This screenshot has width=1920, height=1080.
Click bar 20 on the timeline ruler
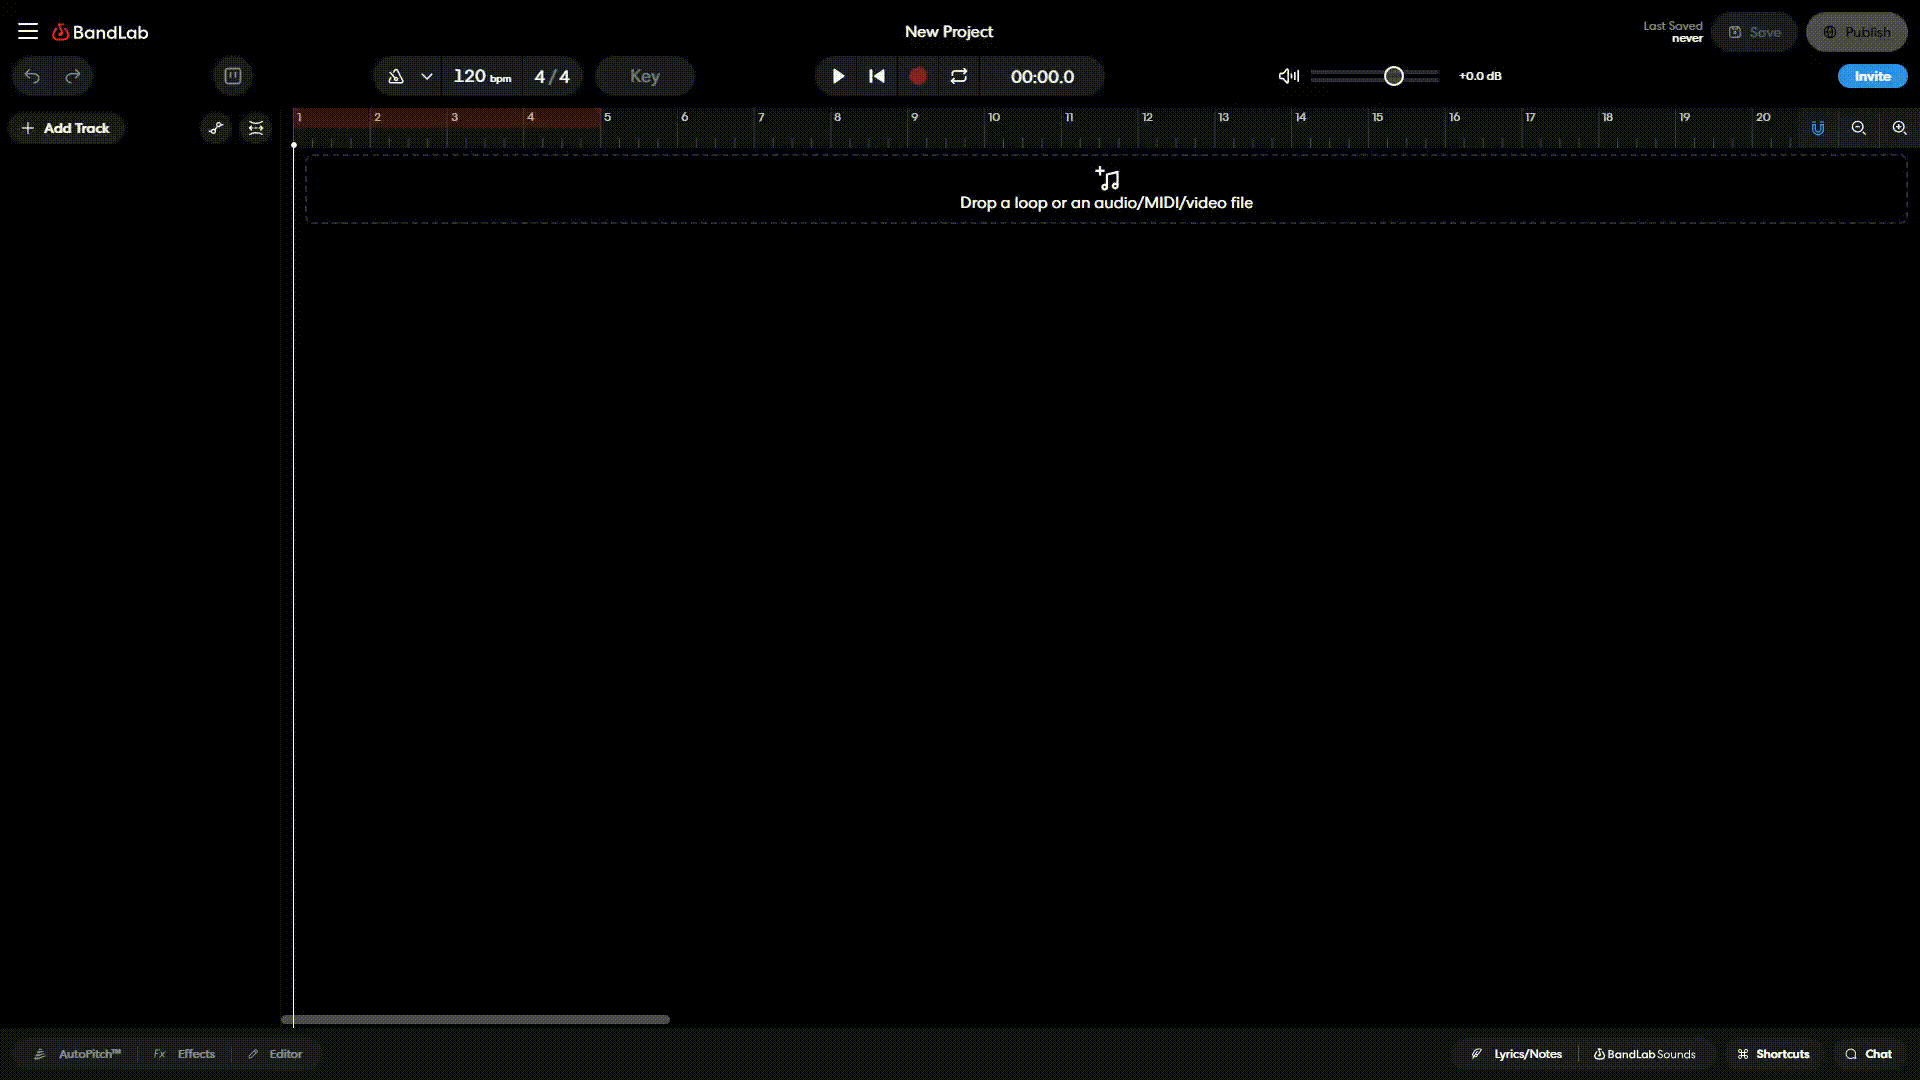[1763, 118]
